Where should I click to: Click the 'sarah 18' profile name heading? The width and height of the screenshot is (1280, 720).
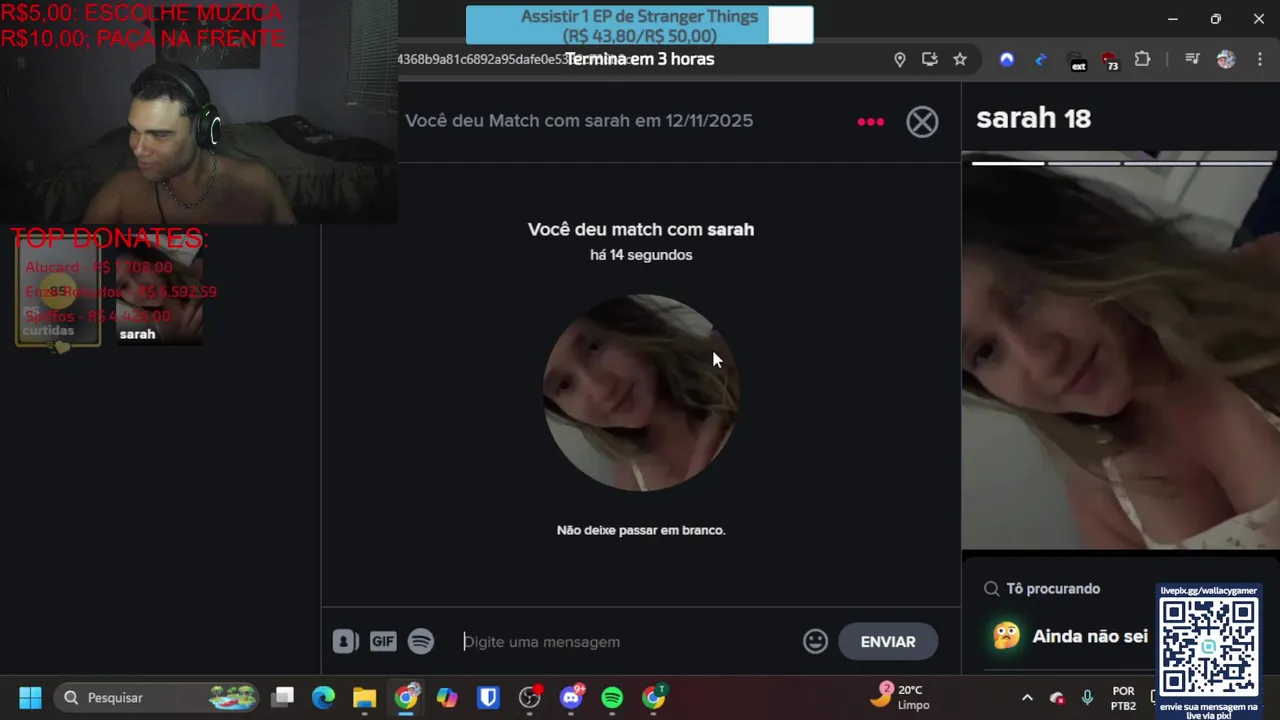point(1033,118)
